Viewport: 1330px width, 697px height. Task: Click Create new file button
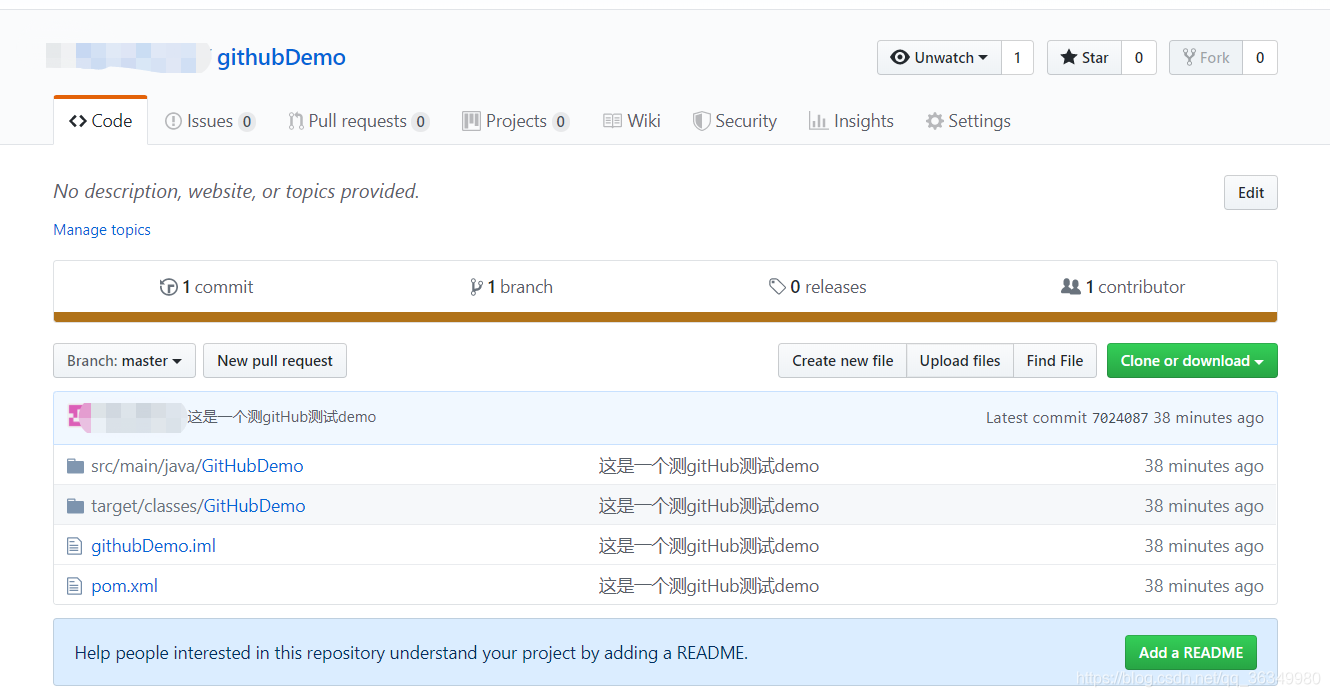pos(842,361)
